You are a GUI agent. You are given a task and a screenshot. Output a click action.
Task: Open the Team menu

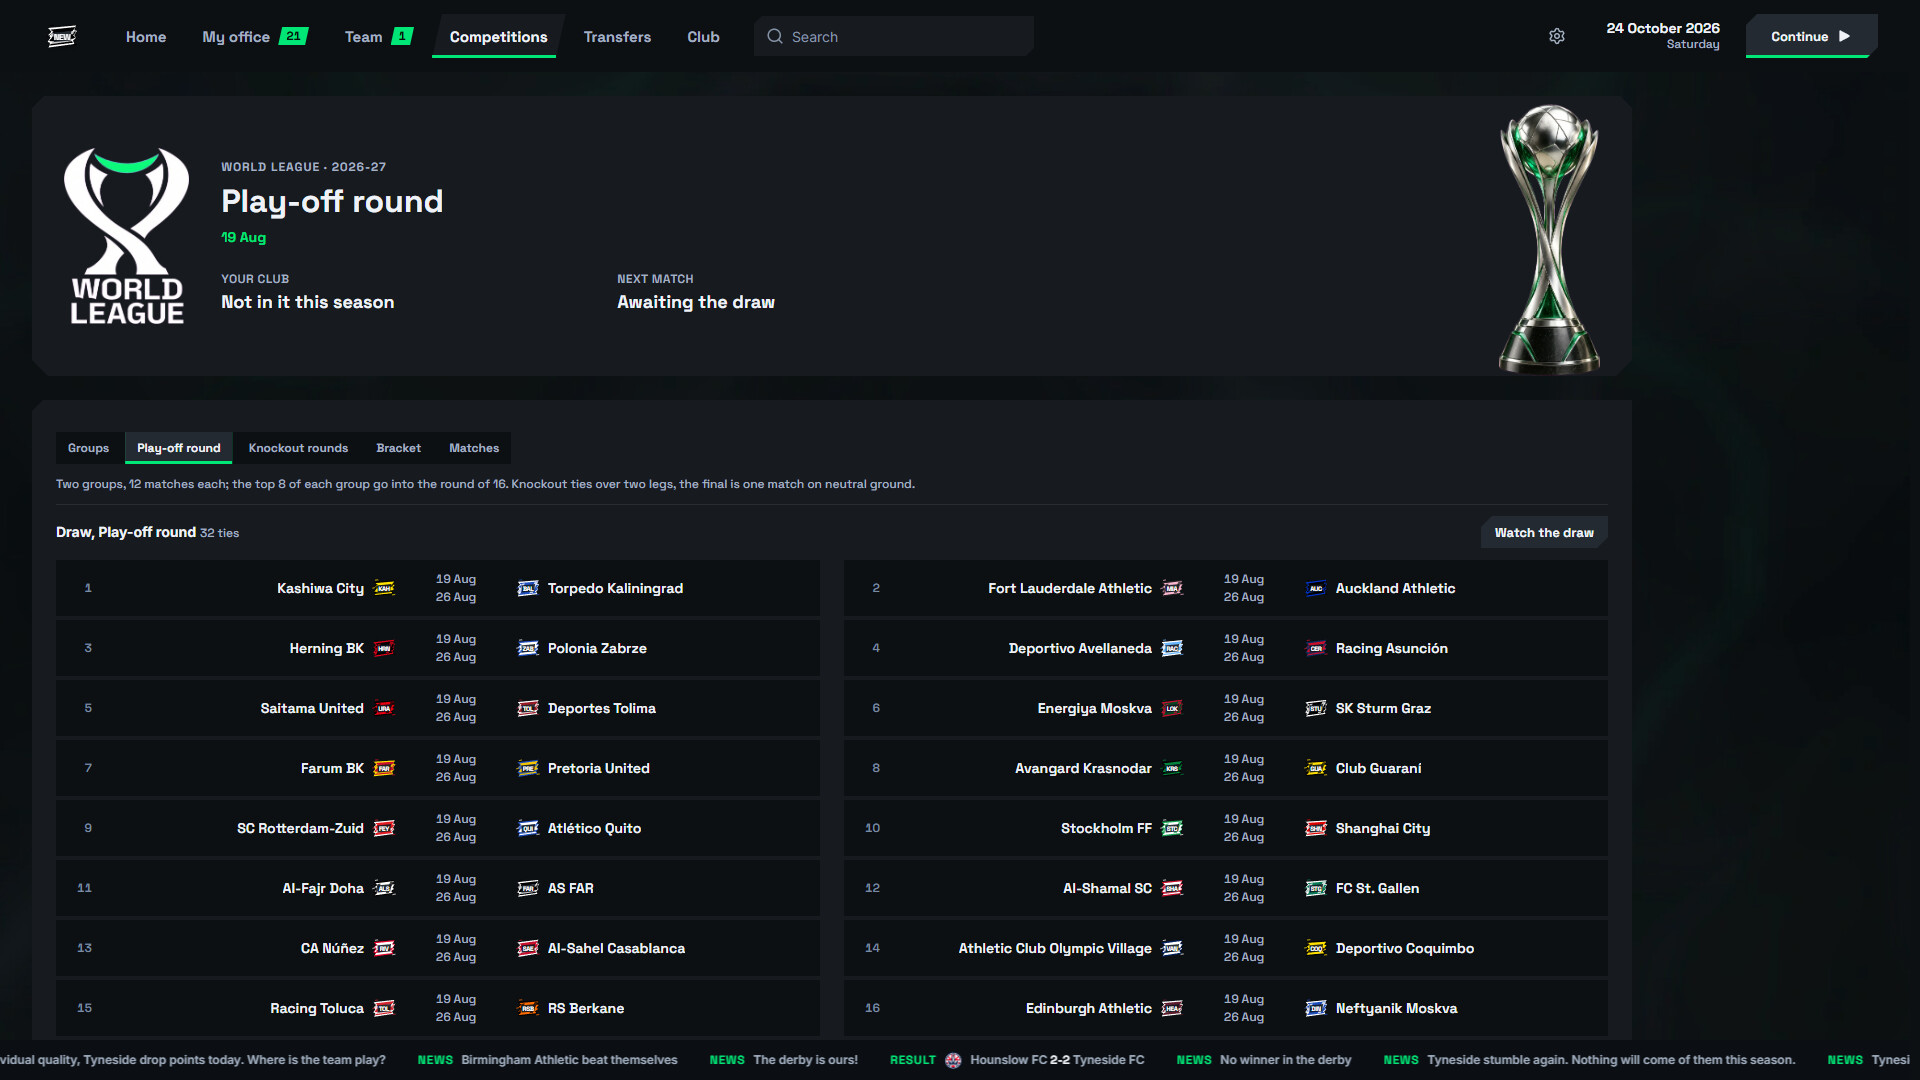point(378,36)
